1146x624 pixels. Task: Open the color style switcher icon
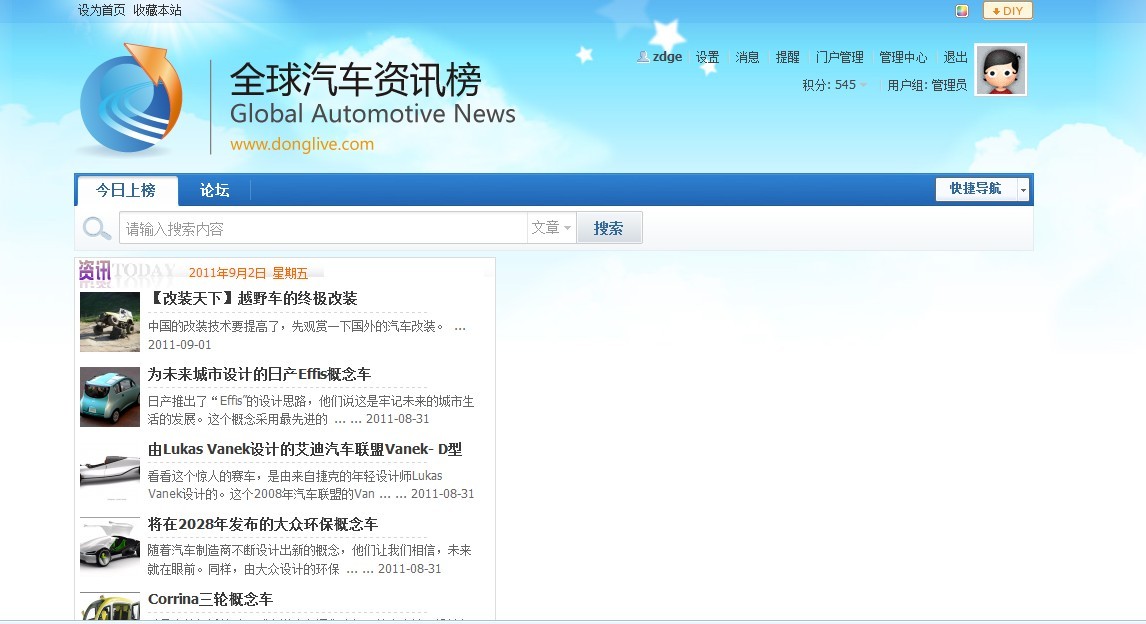962,11
